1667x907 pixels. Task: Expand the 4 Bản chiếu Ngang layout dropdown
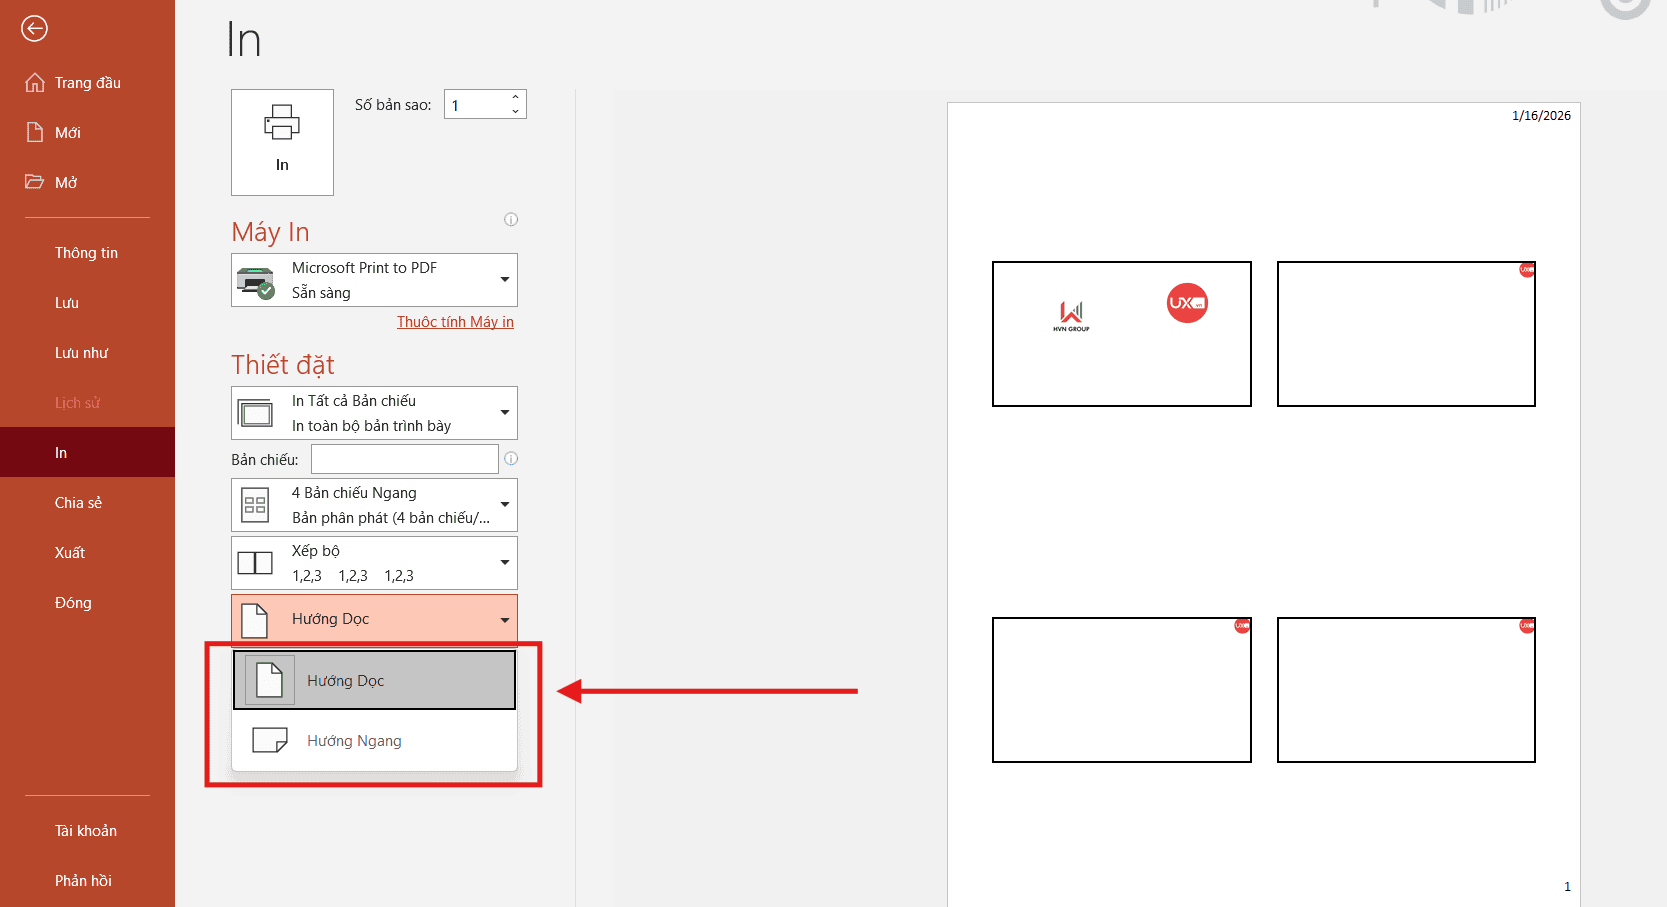tap(374, 505)
